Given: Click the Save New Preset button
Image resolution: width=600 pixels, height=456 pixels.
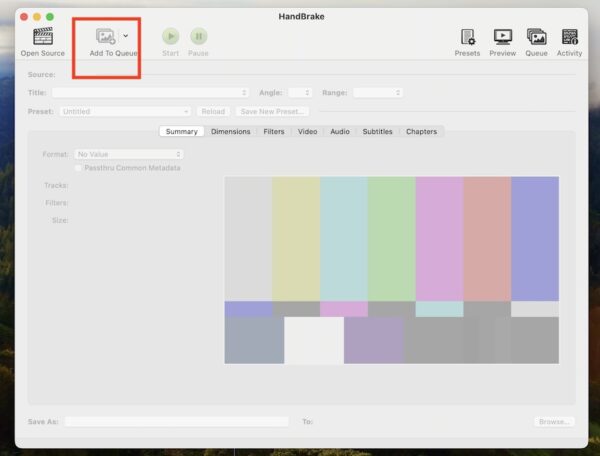Looking at the screenshot, I should 273,111.
